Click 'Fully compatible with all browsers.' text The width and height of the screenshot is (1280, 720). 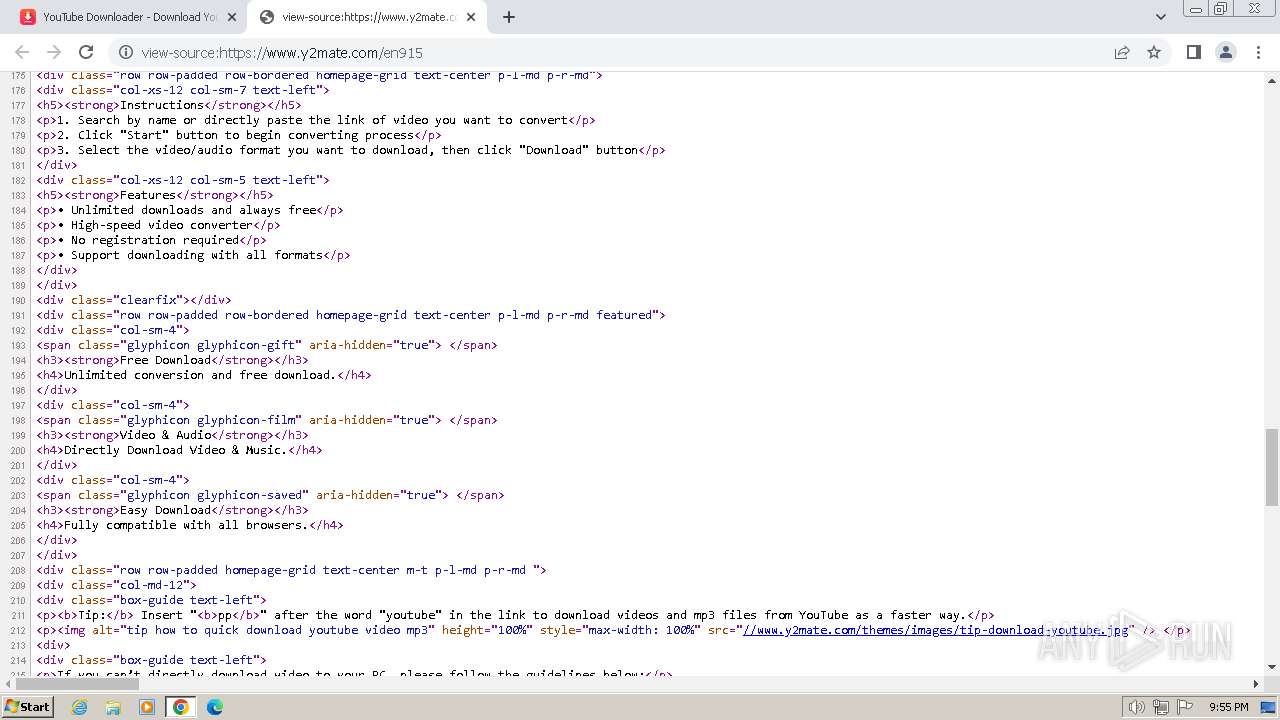pos(186,525)
